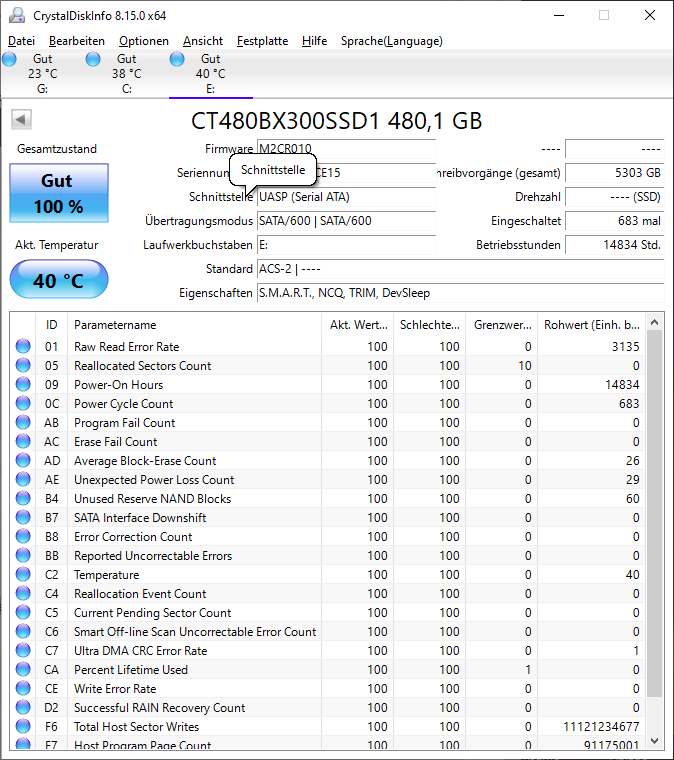Click the blue status orb for drive G:
The width and height of the screenshot is (674, 760).
click(x=9, y=59)
